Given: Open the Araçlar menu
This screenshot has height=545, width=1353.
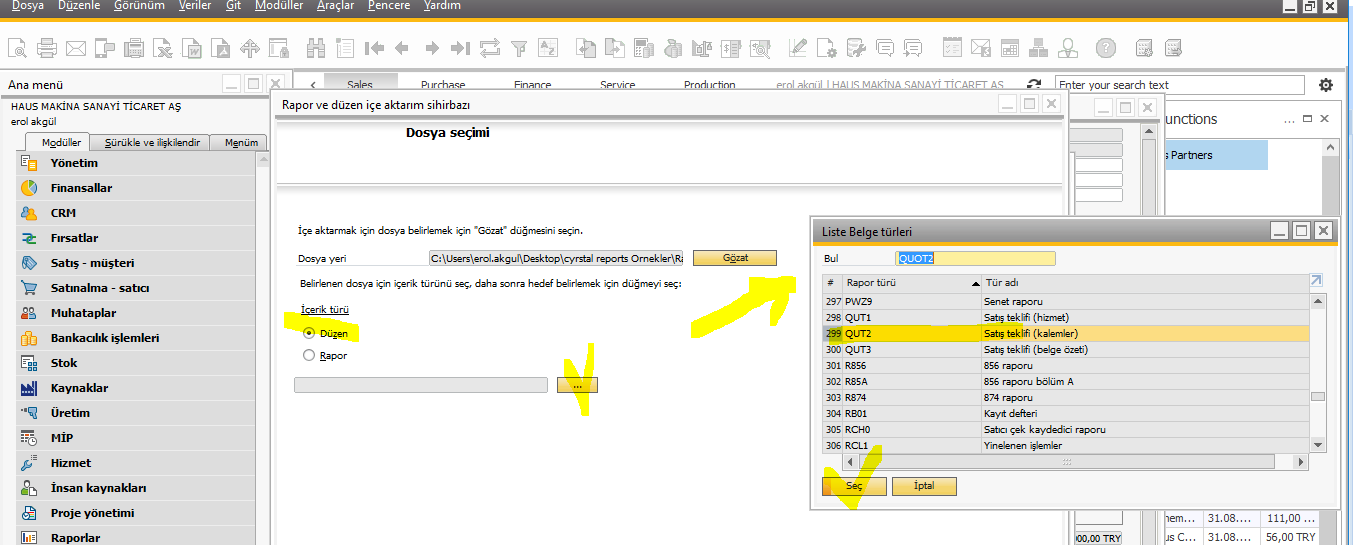Looking at the screenshot, I should [335, 6].
